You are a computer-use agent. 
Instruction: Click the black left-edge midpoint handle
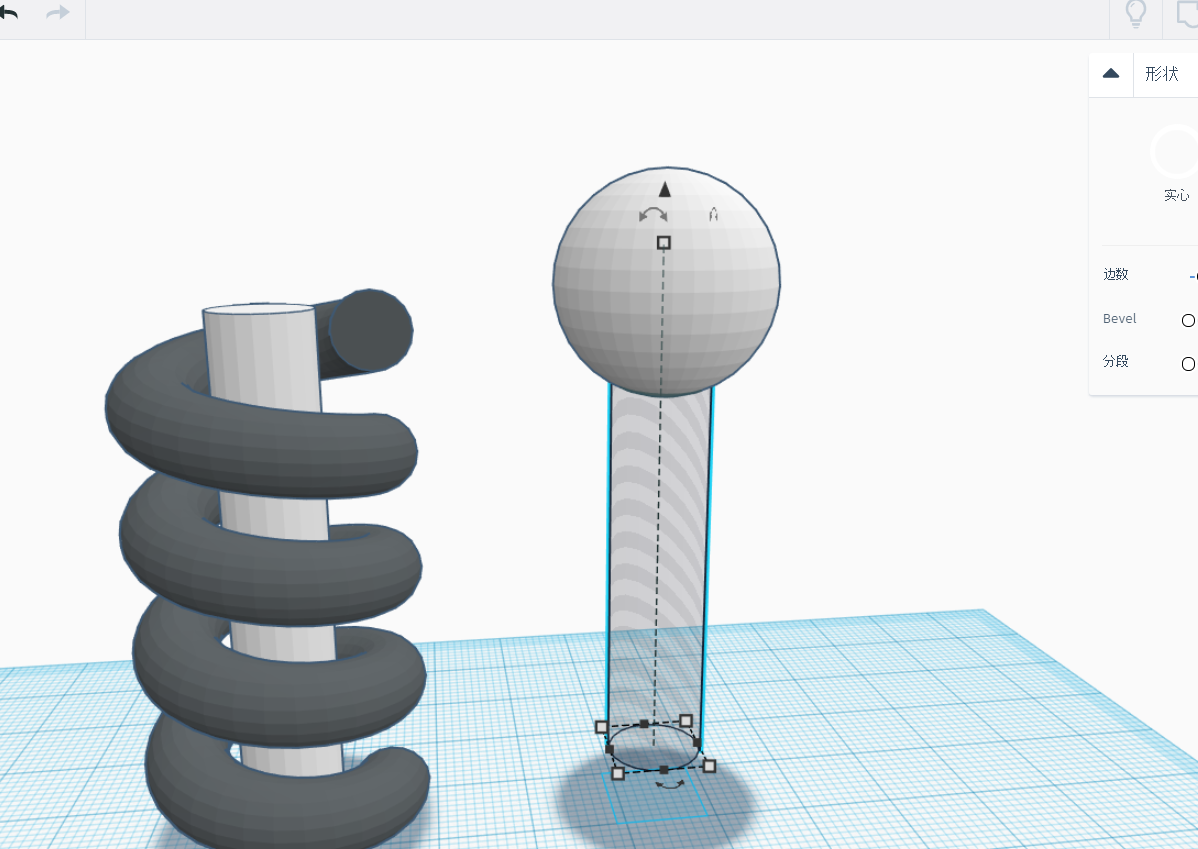click(610, 750)
